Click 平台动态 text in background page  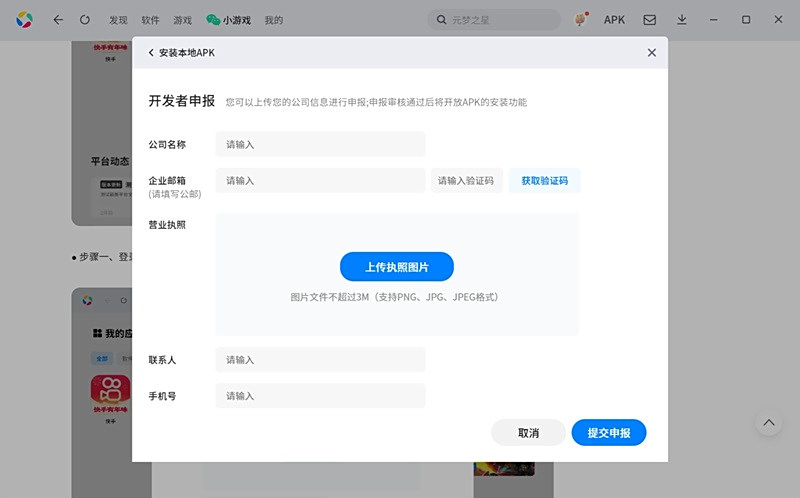point(110,161)
